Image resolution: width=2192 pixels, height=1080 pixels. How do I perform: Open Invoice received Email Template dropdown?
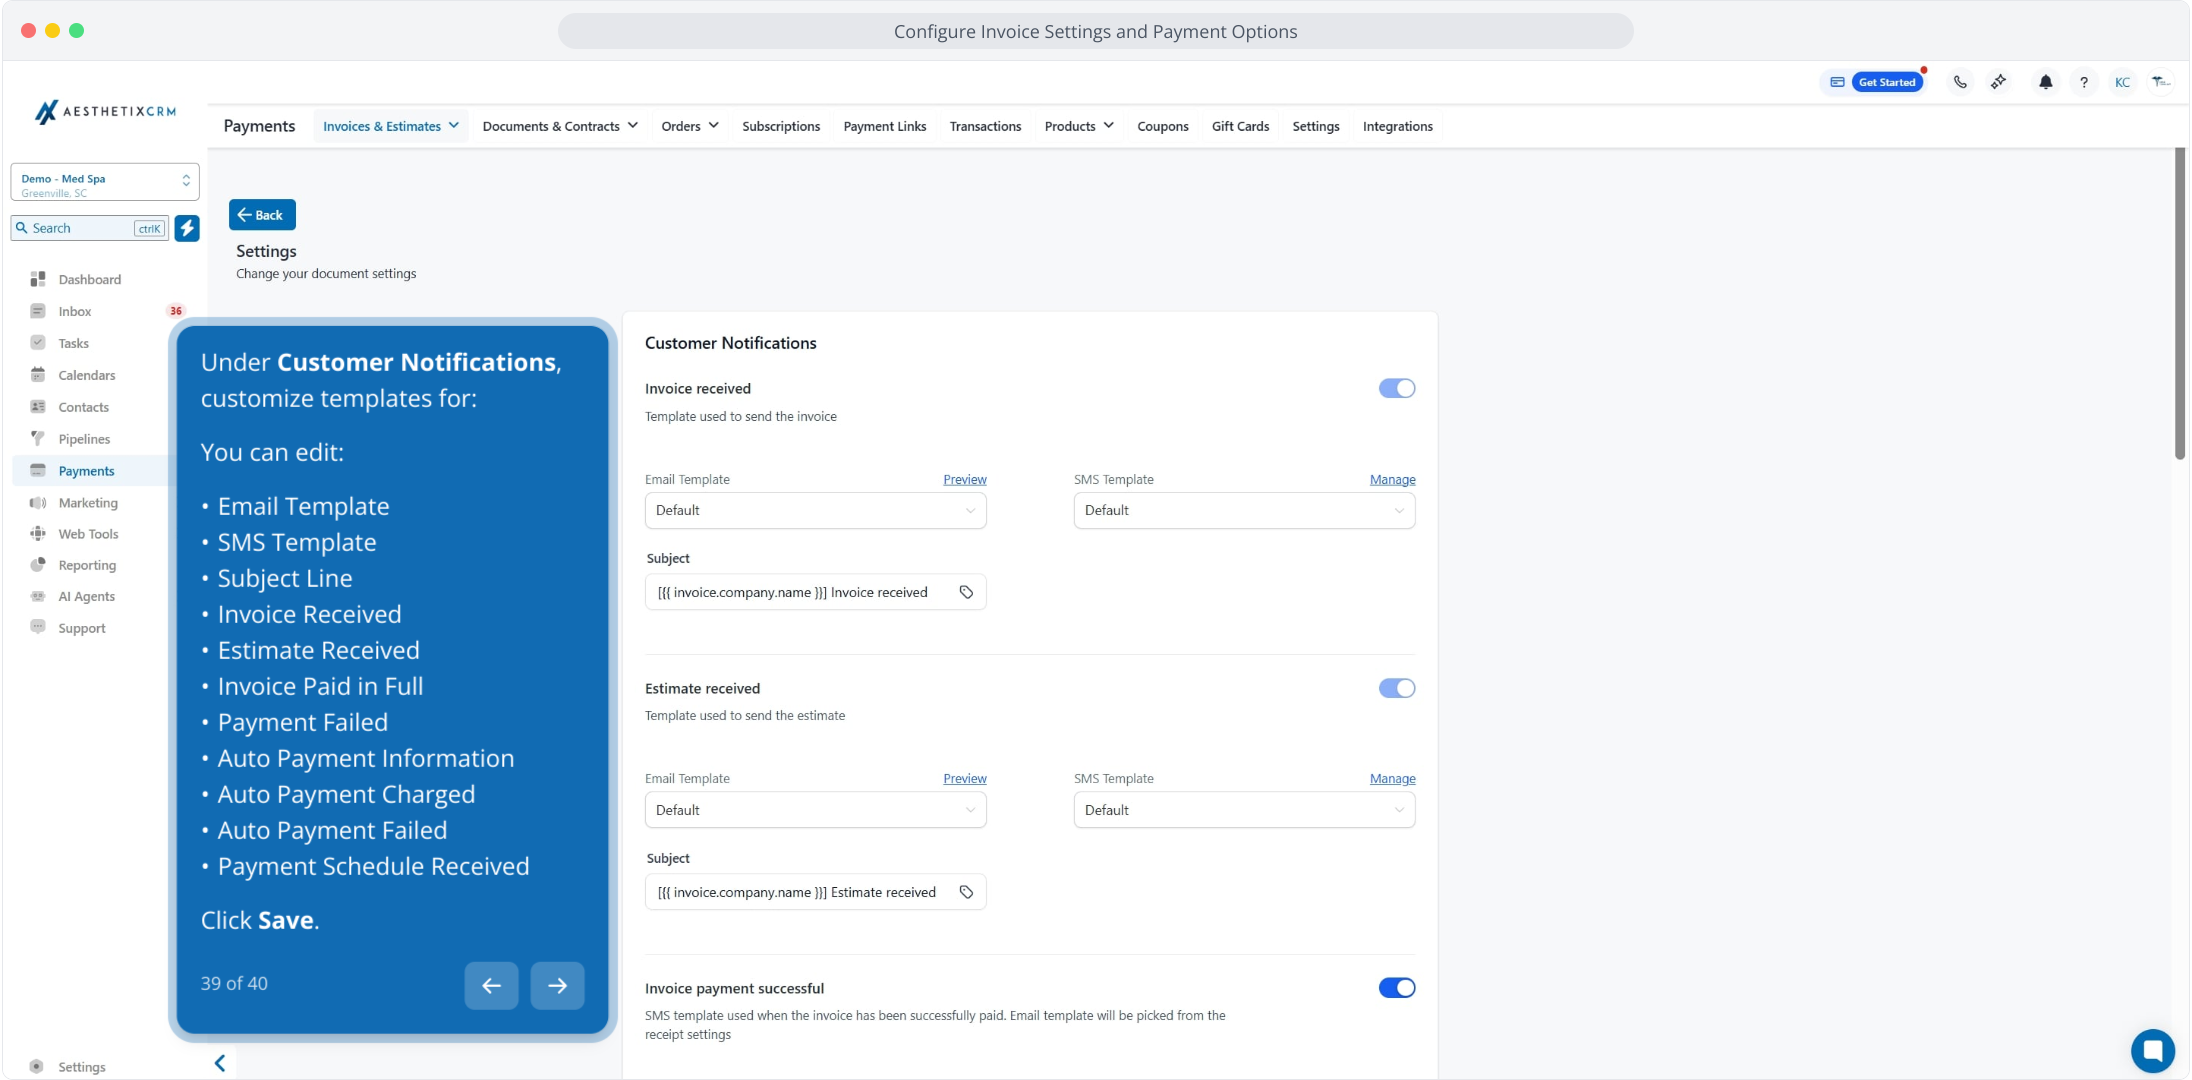(x=815, y=510)
